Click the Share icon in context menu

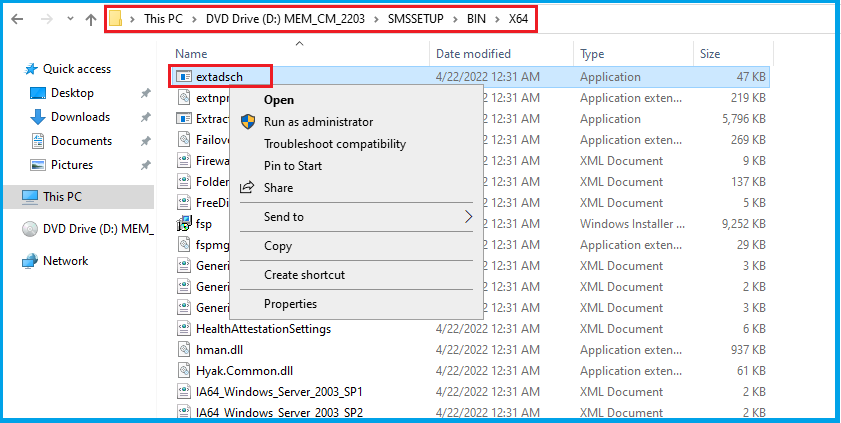(248, 188)
